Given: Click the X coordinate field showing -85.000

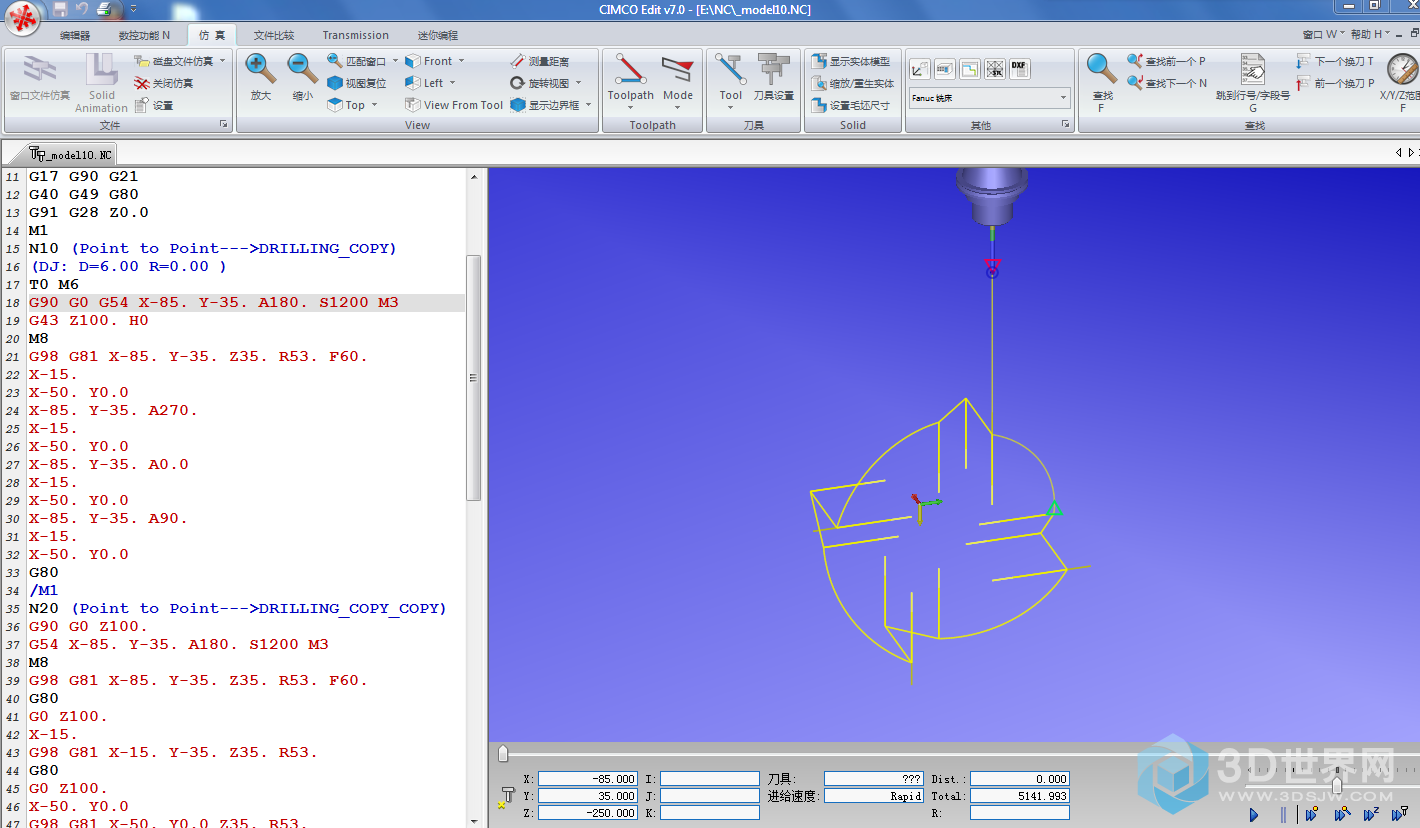Looking at the screenshot, I should pyautogui.click(x=588, y=779).
